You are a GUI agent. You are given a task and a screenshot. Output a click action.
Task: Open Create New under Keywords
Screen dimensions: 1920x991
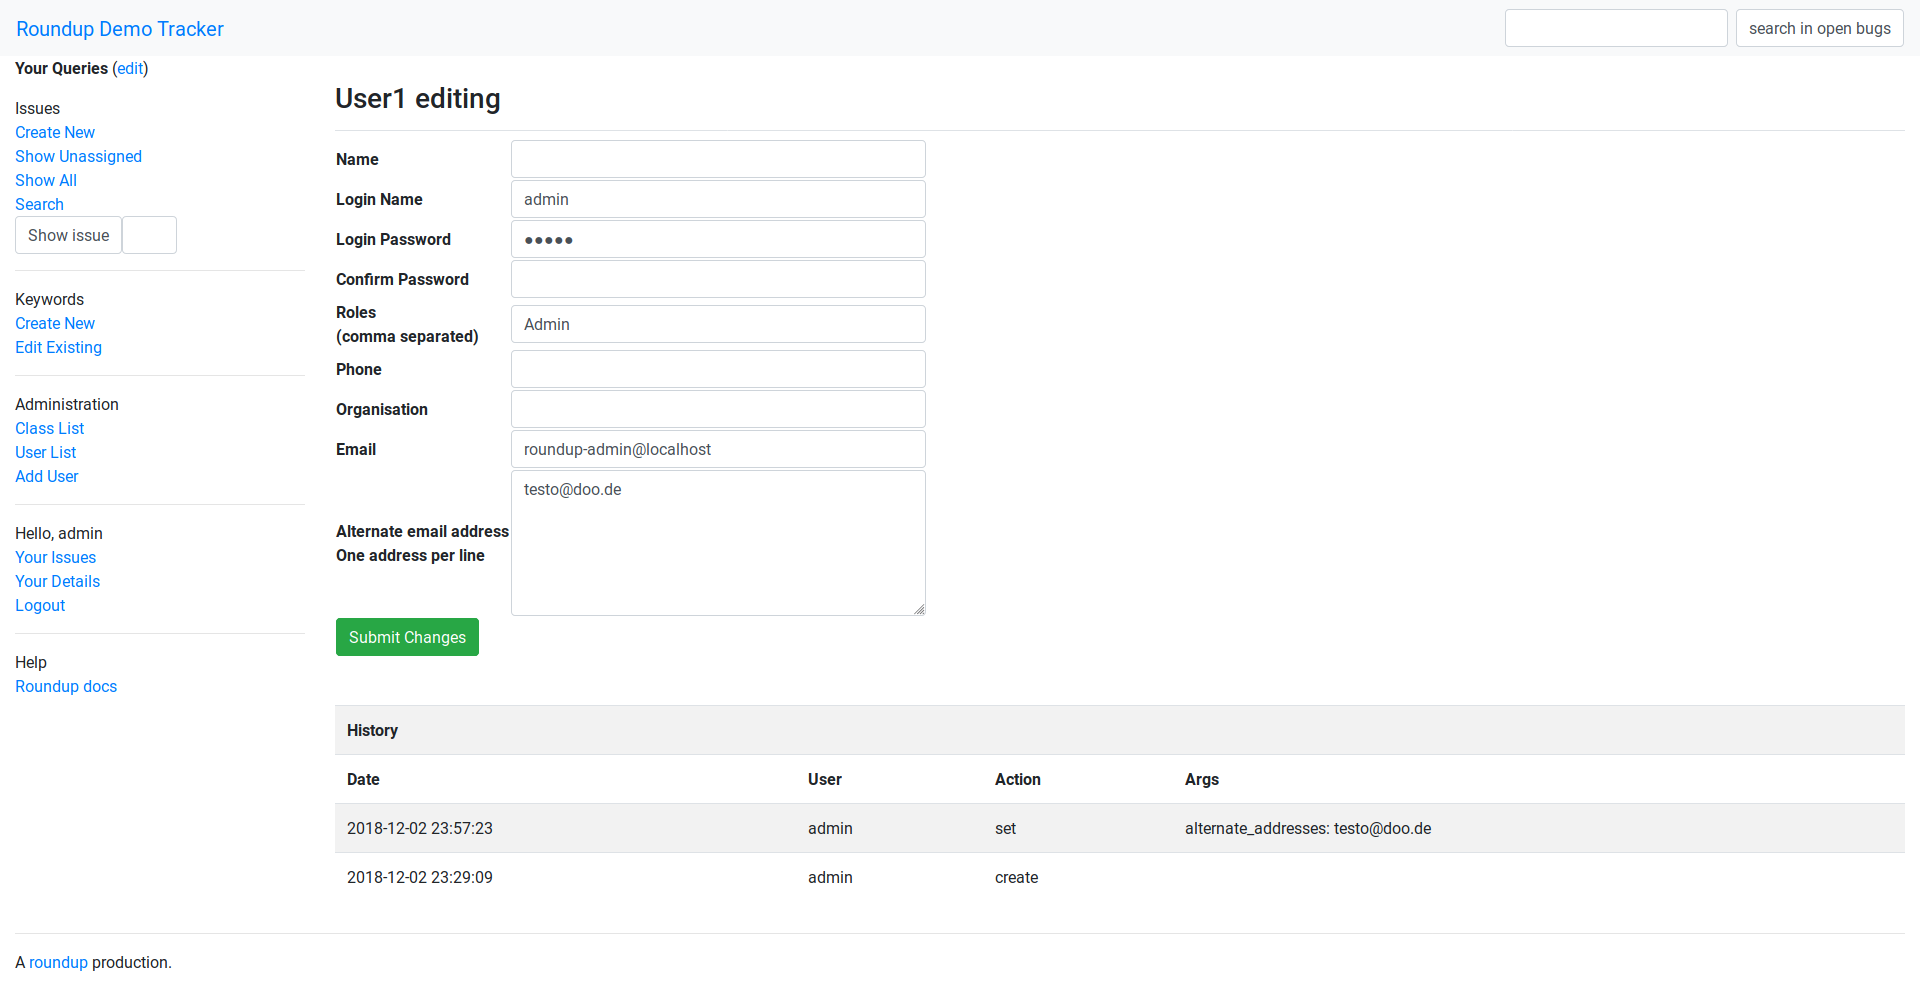tap(55, 323)
